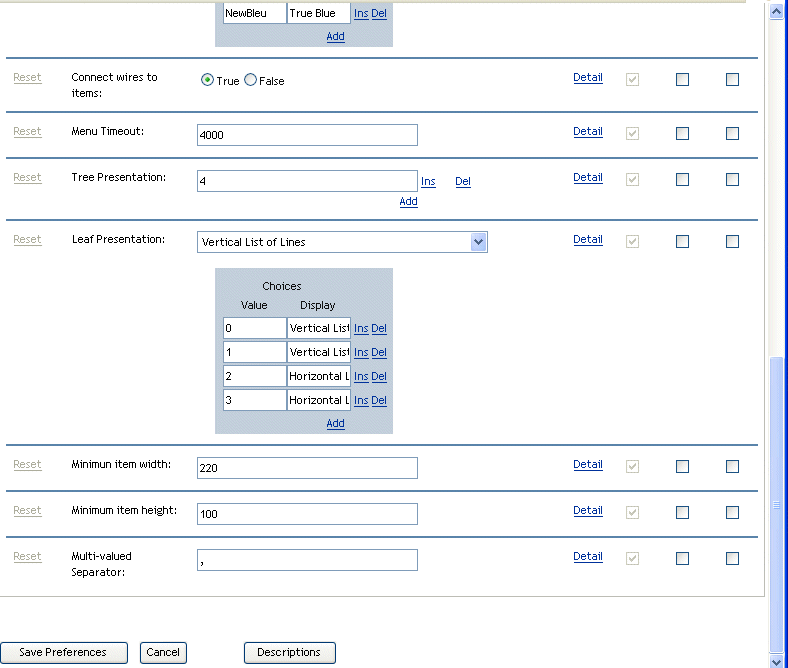
Task: Click Add link under Tree Presentation
Action: click(x=408, y=201)
